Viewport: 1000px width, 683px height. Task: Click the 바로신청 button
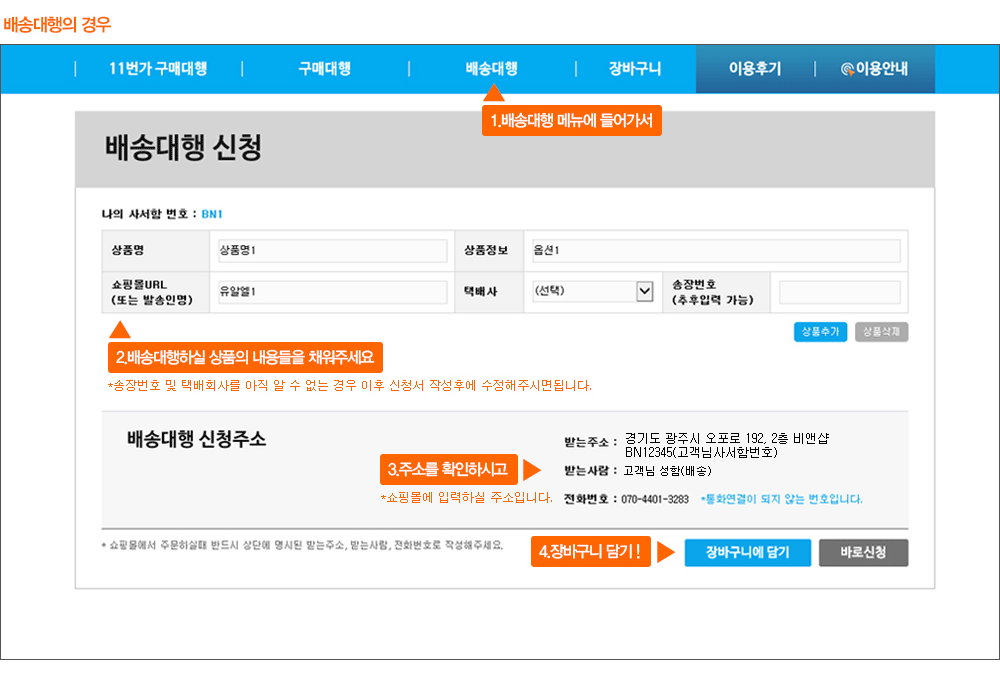(863, 552)
